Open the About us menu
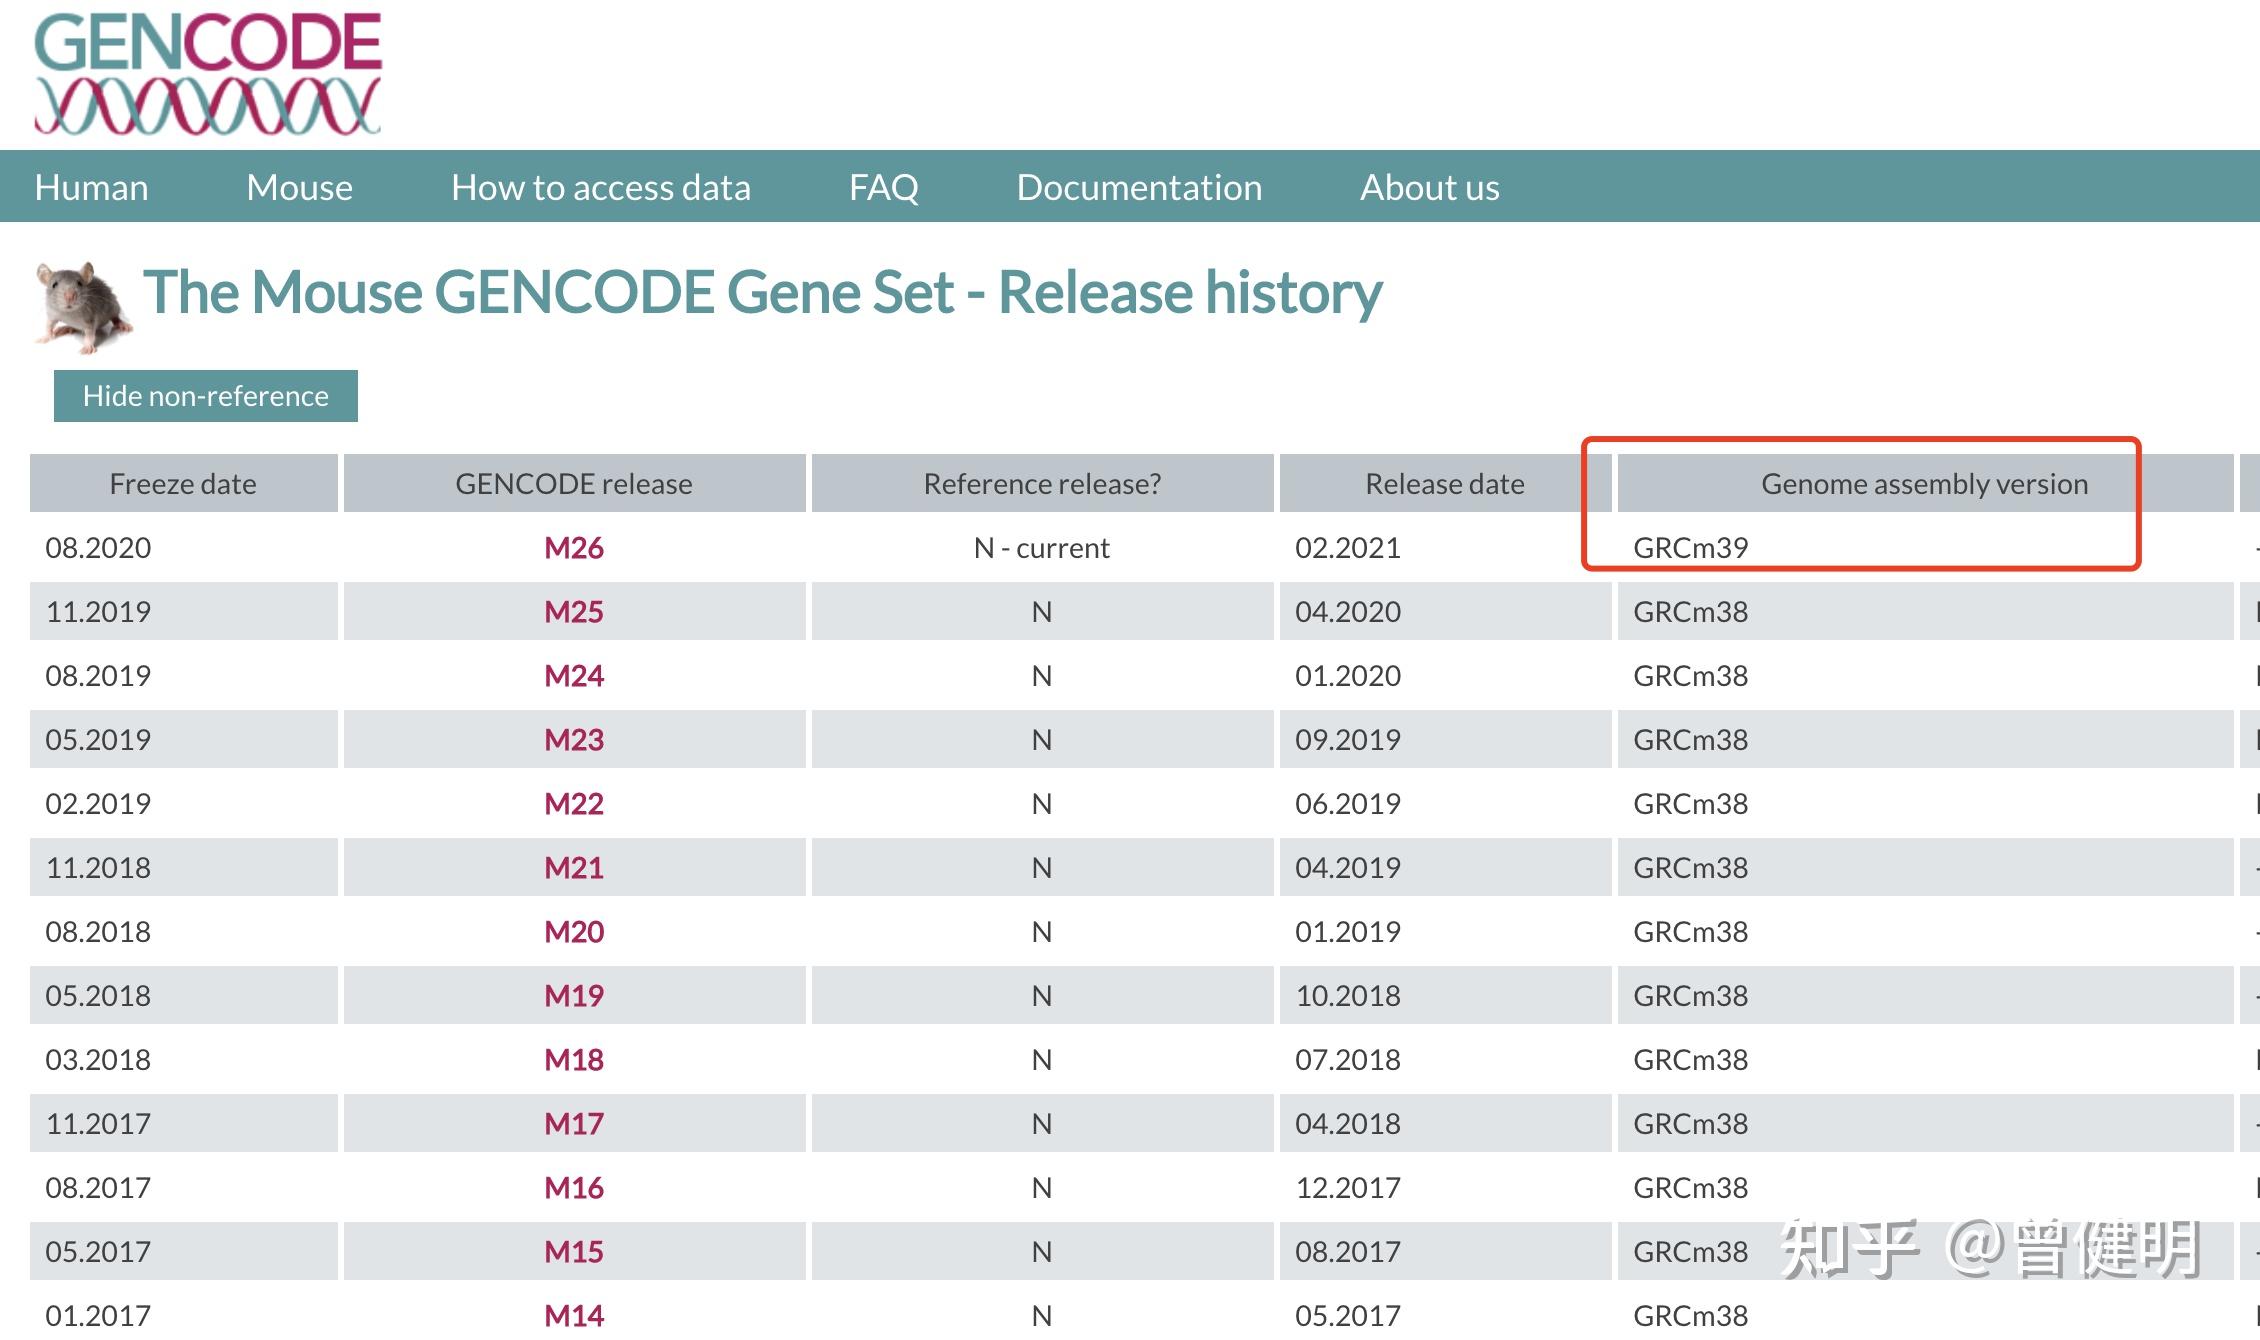Screen dimensions: 2260x1340 click(x=1429, y=187)
